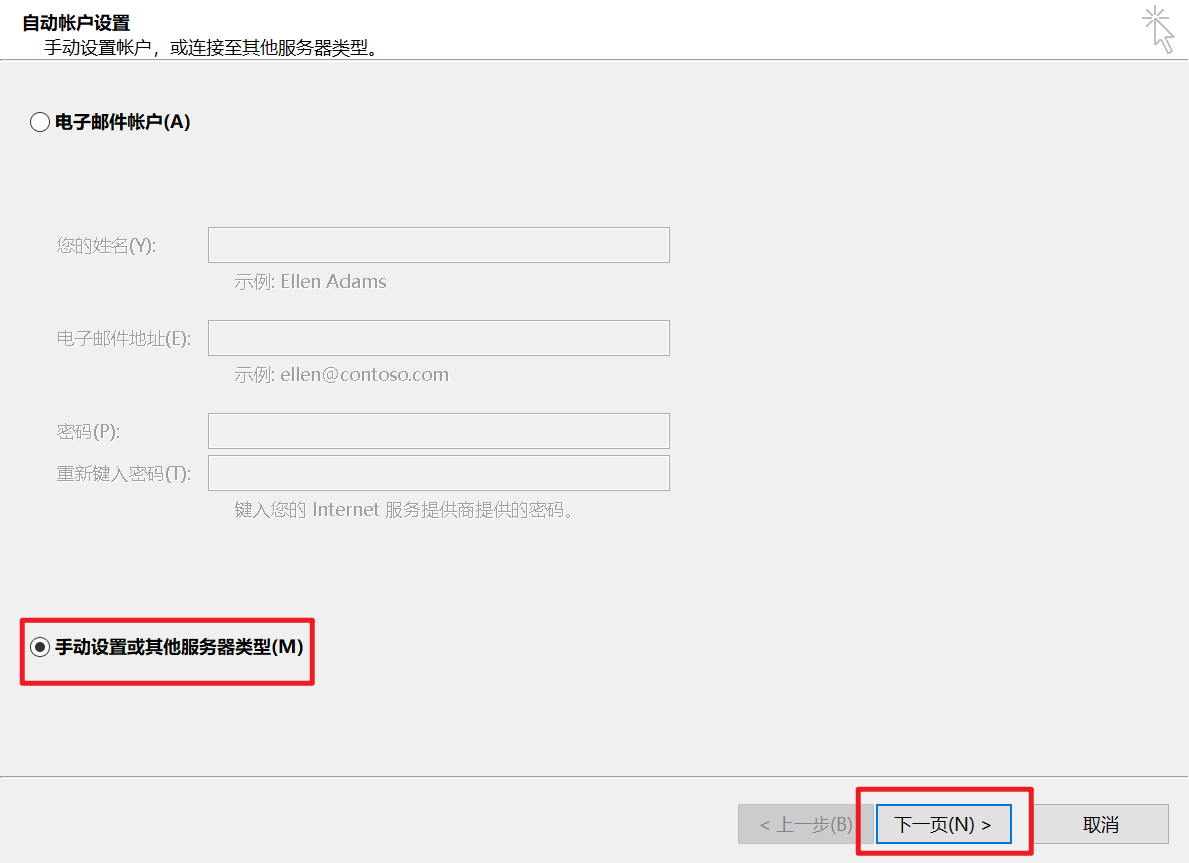The height and width of the screenshot is (863, 1189).
Task: Click the 取消 button
Action: [1100, 823]
